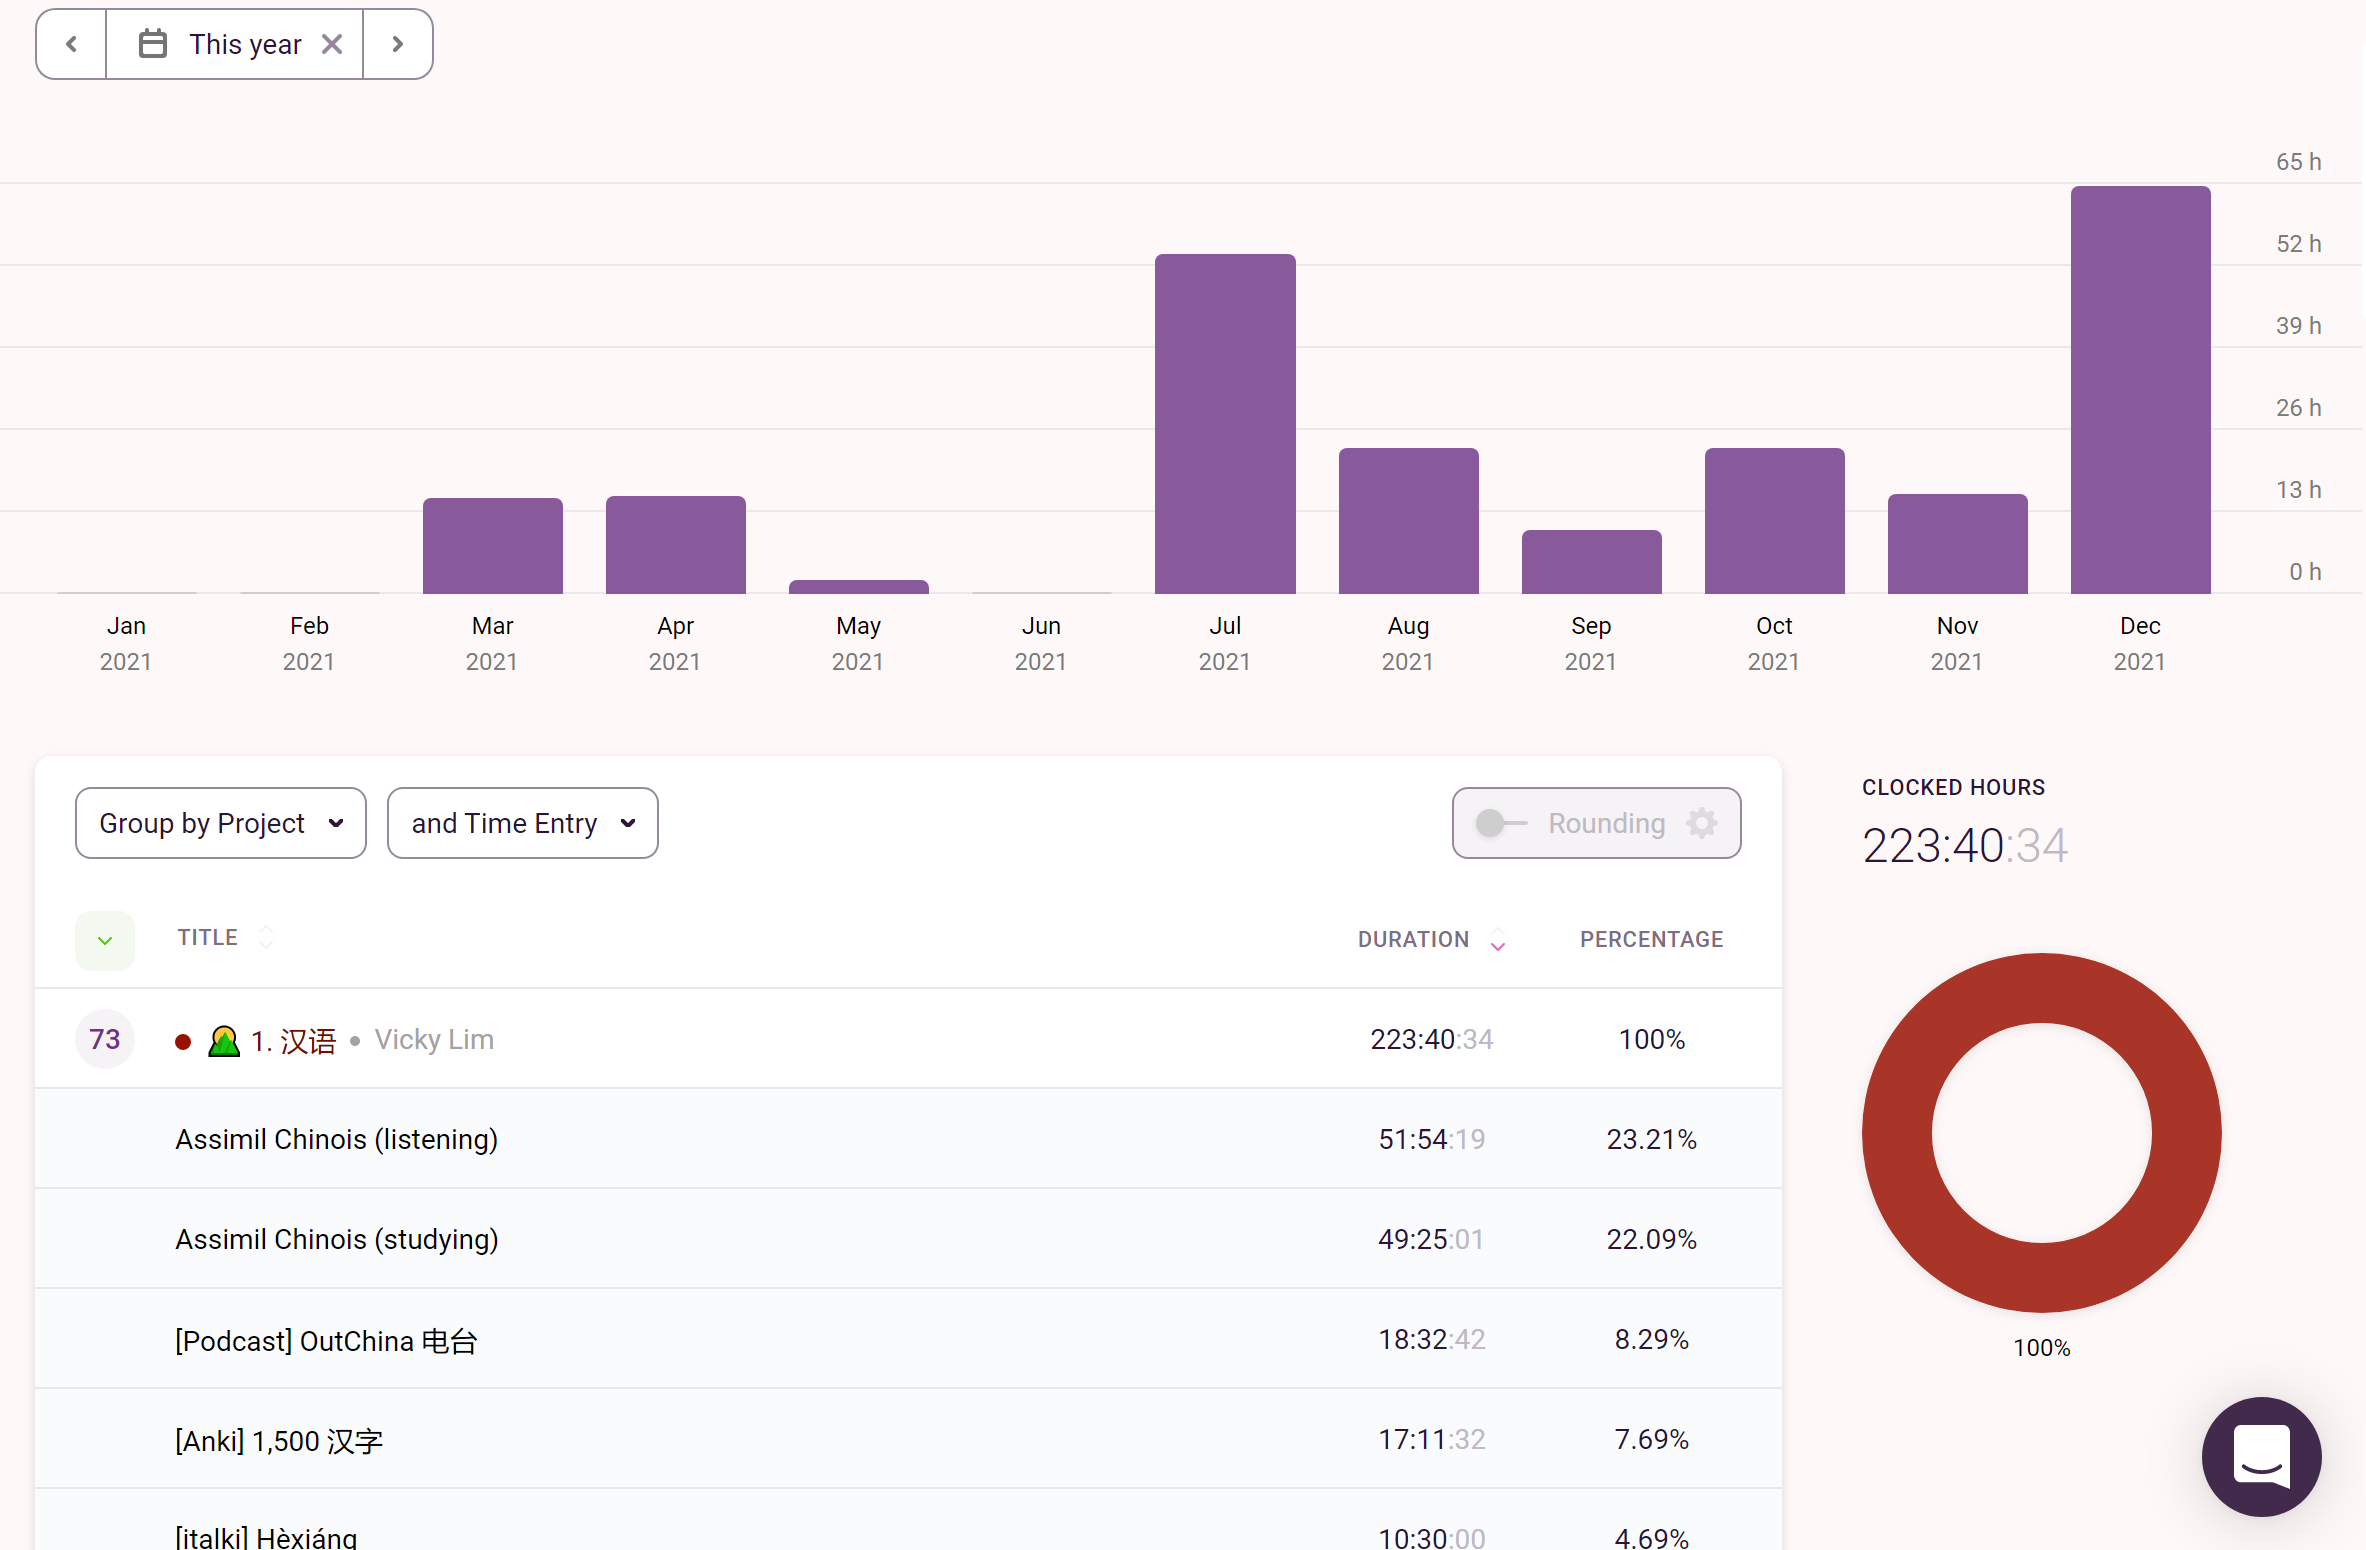Click the 23.21% percentage value

tap(1652, 1139)
